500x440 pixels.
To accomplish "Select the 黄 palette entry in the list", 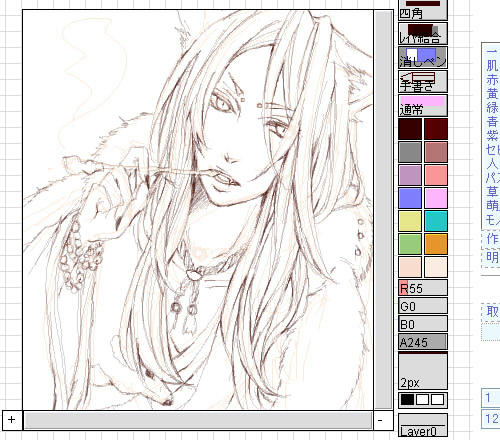I will (x=493, y=94).
